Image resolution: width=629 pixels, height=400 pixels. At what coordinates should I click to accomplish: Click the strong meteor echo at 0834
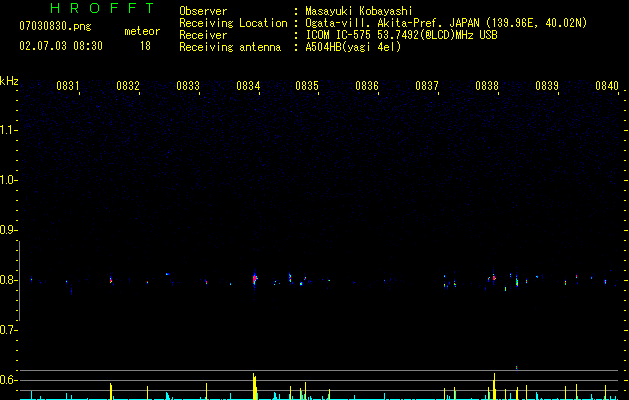pyautogui.click(x=255, y=278)
